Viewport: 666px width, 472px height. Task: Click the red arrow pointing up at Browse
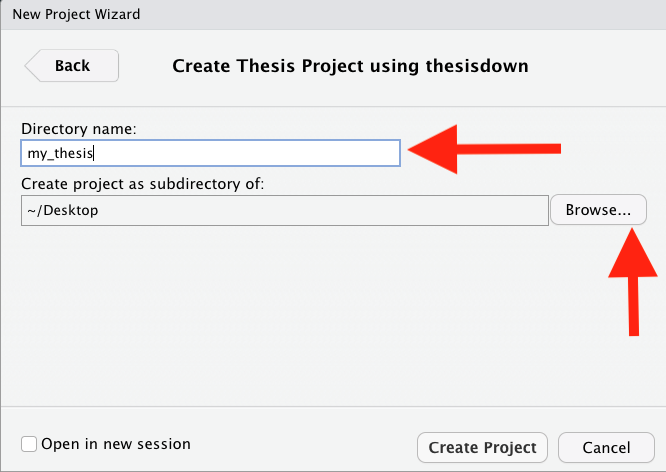tap(633, 282)
